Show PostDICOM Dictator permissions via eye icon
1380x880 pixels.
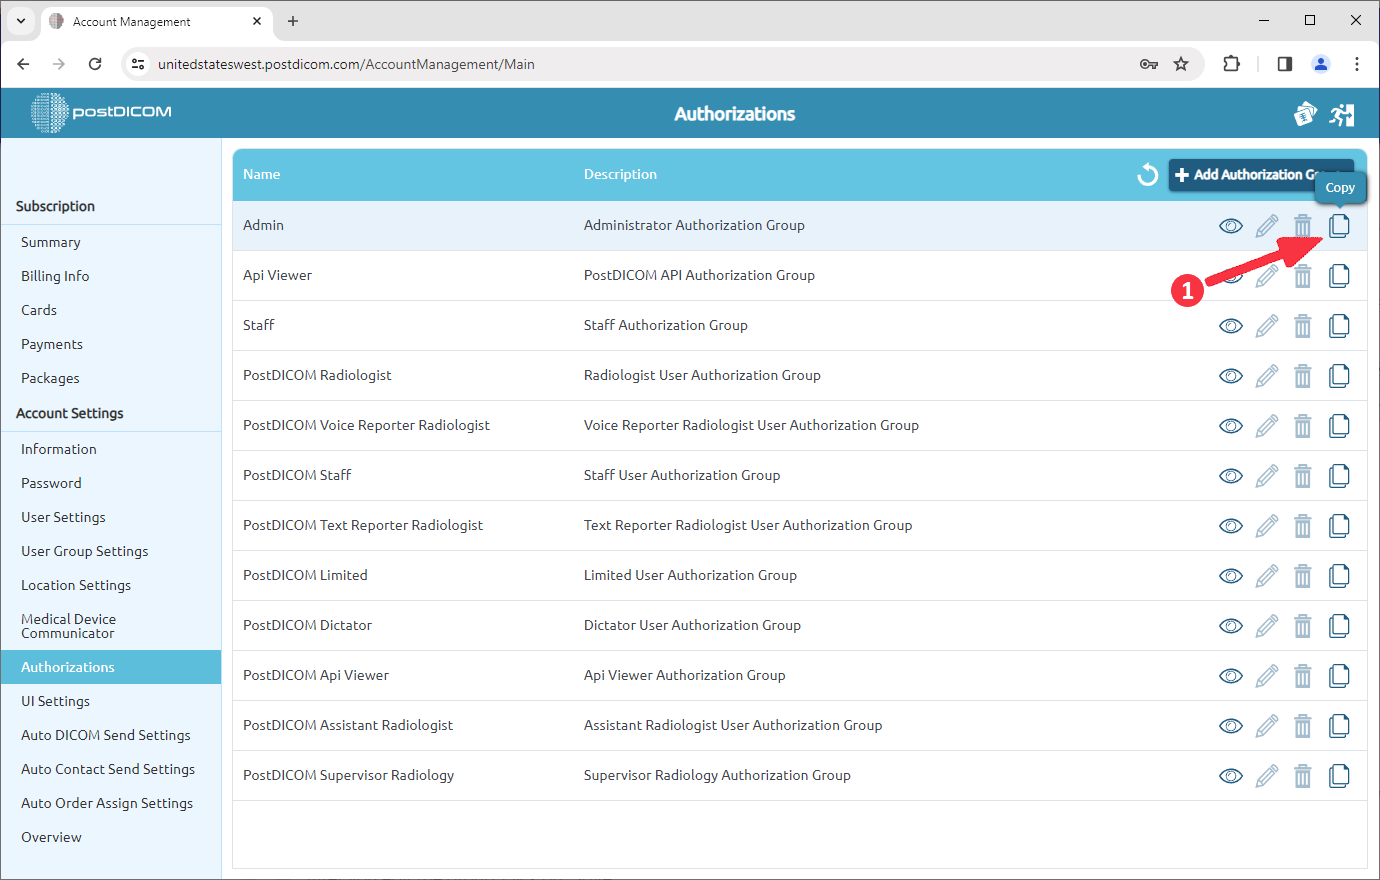click(x=1230, y=625)
